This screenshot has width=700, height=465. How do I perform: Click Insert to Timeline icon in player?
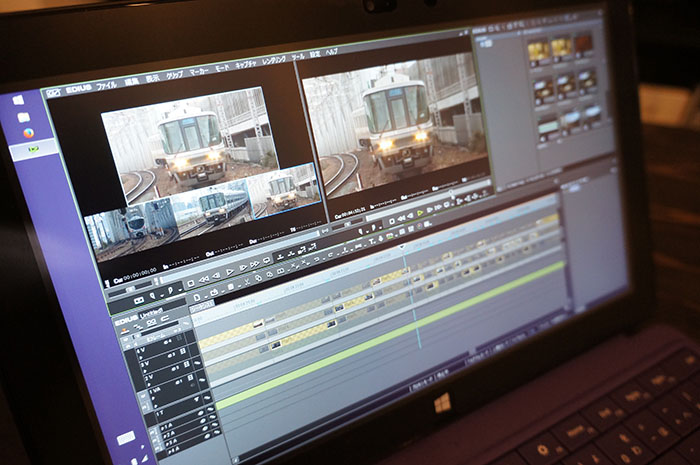pyautogui.click(x=280, y=256)
